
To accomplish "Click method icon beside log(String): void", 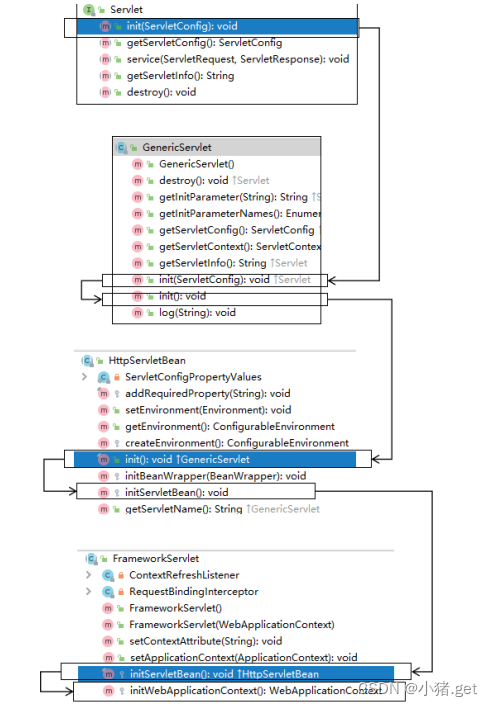I will [x=138, y=312].
